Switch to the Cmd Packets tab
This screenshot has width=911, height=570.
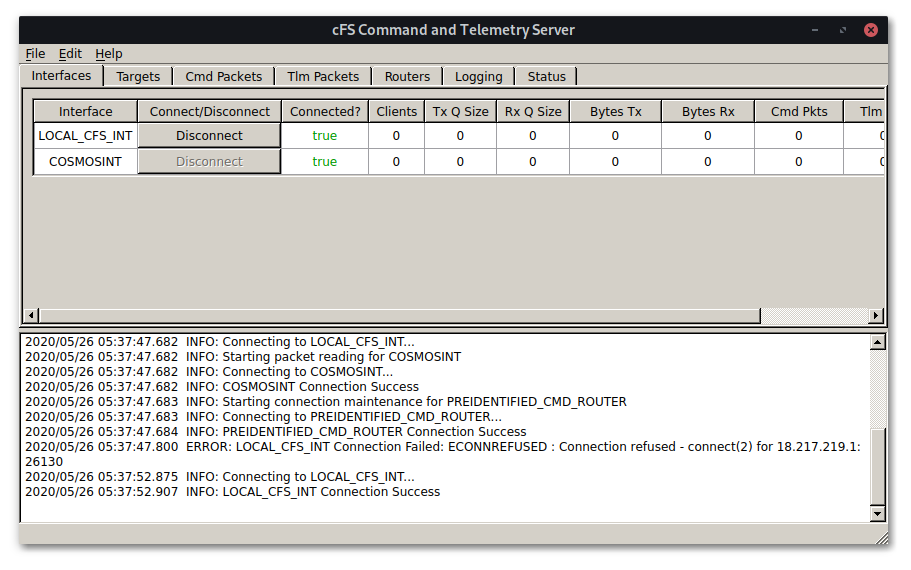click(223, 76)
